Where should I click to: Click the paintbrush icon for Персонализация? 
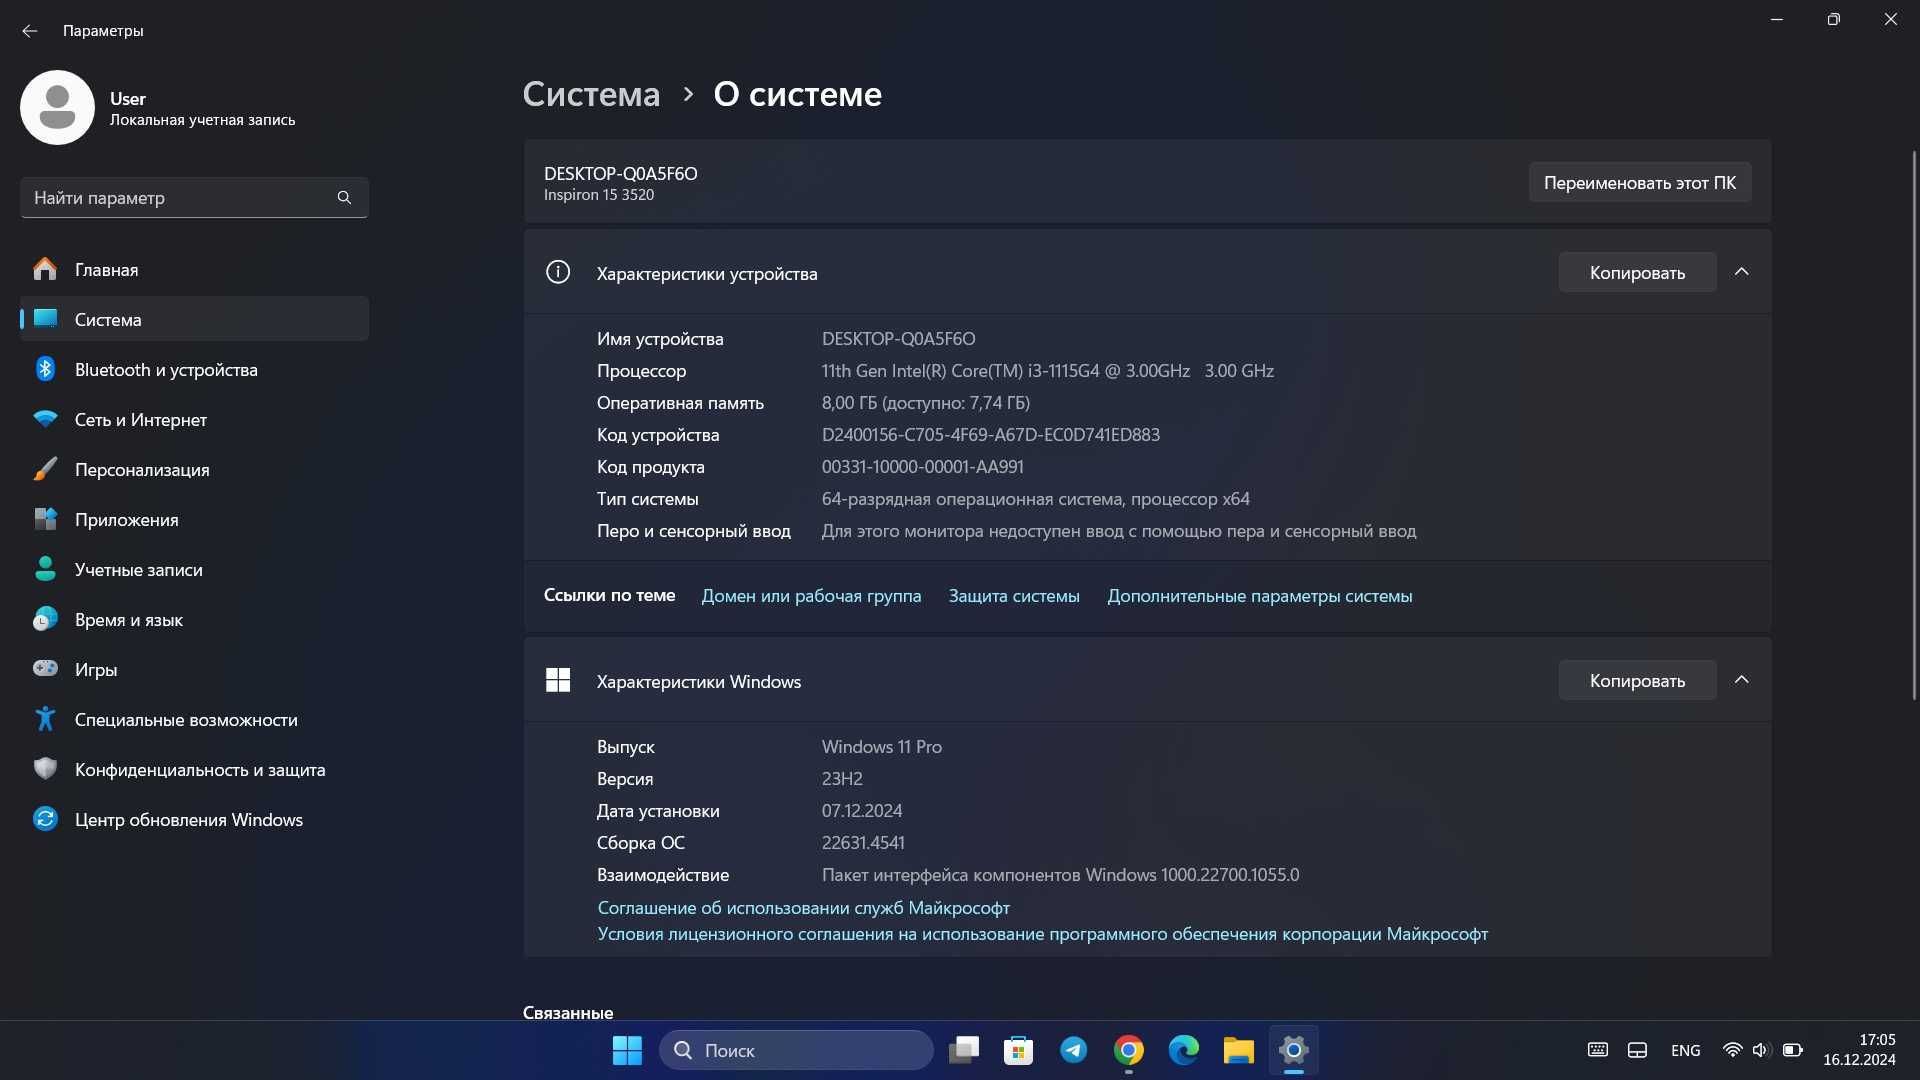tap(45, 469)
